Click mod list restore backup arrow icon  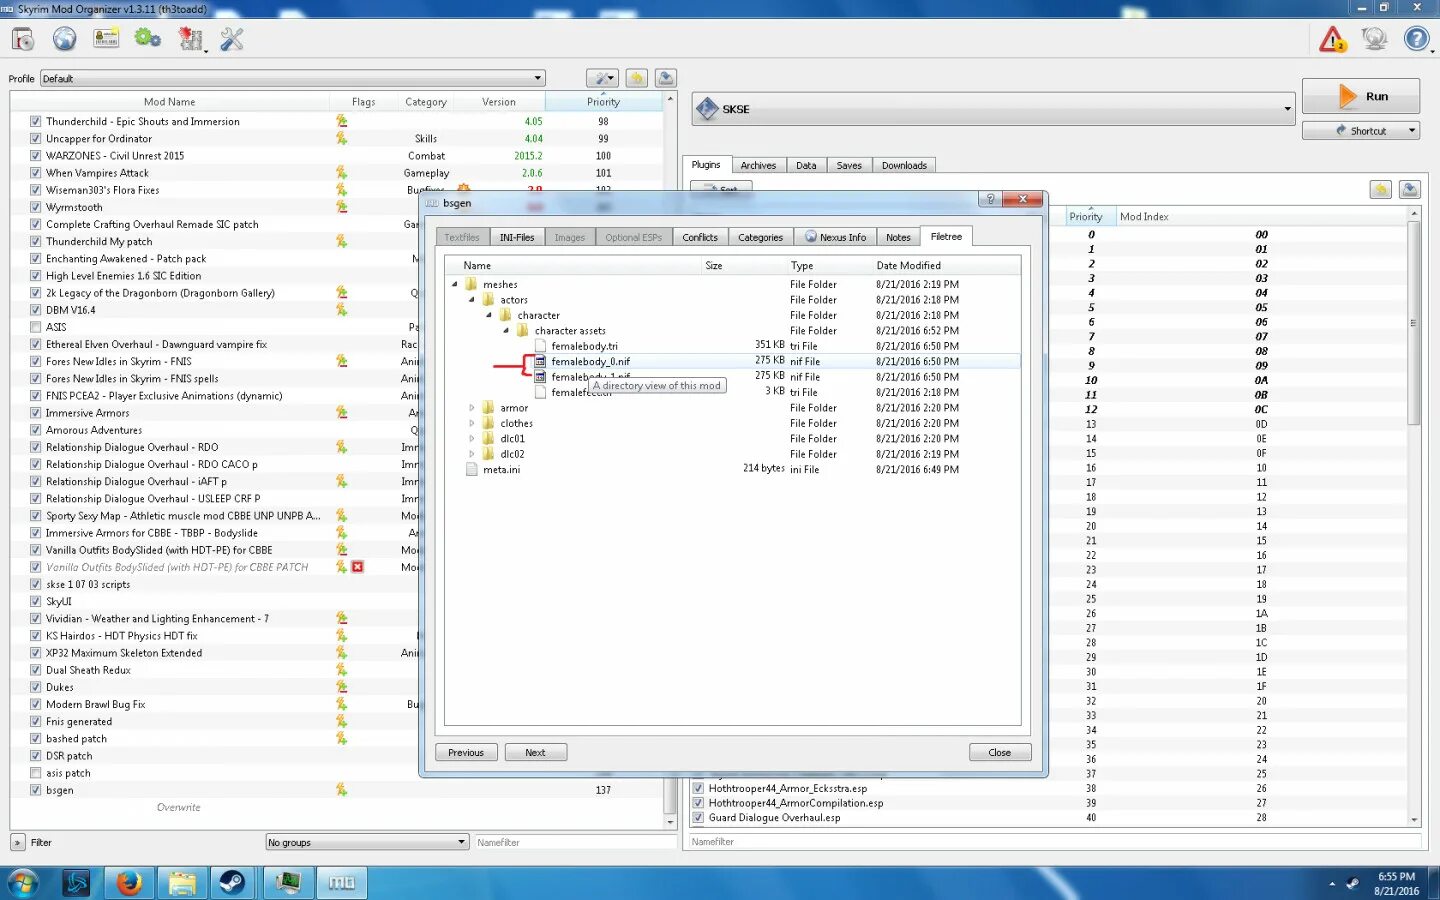pyautogui.click(x=637, y=78)
